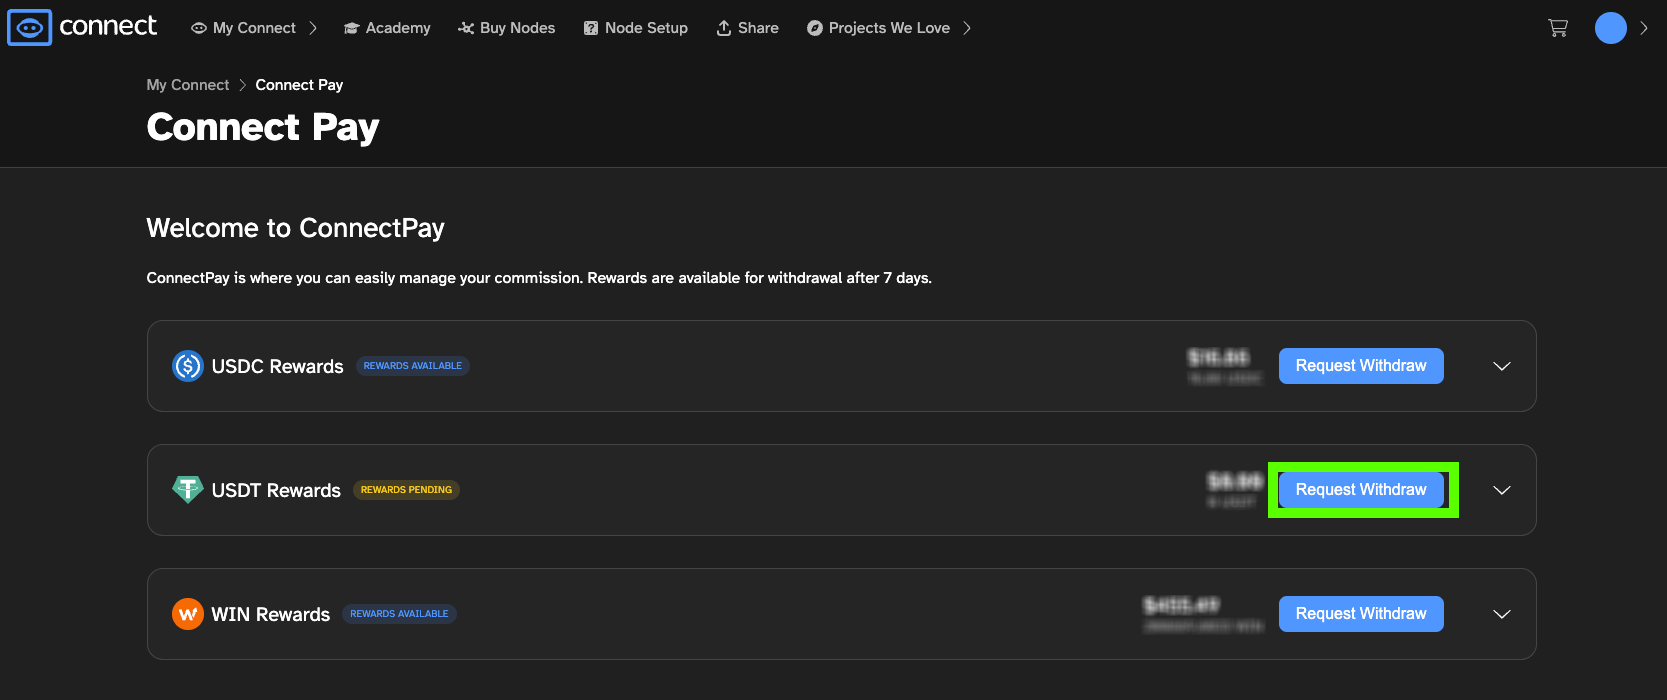Click the ConnectPay commission description text

pyautogui.click(x=539, y=278)
